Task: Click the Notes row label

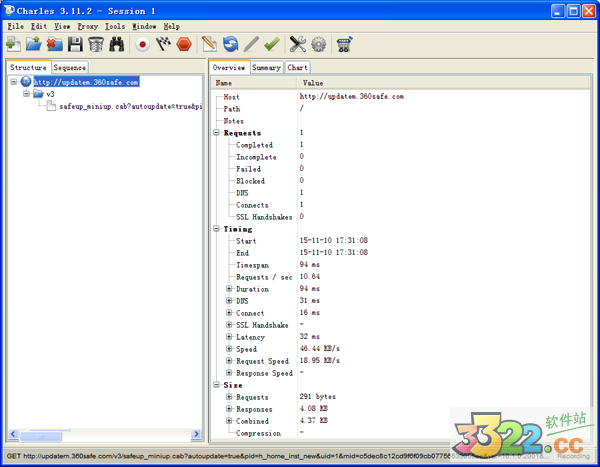Action: point(233,121)
